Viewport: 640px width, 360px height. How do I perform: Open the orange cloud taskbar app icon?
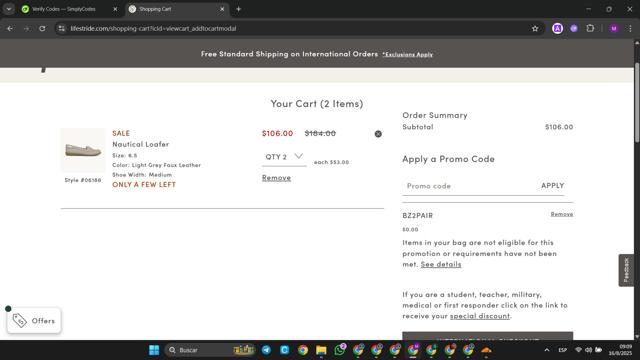click(x=486, y=350)
